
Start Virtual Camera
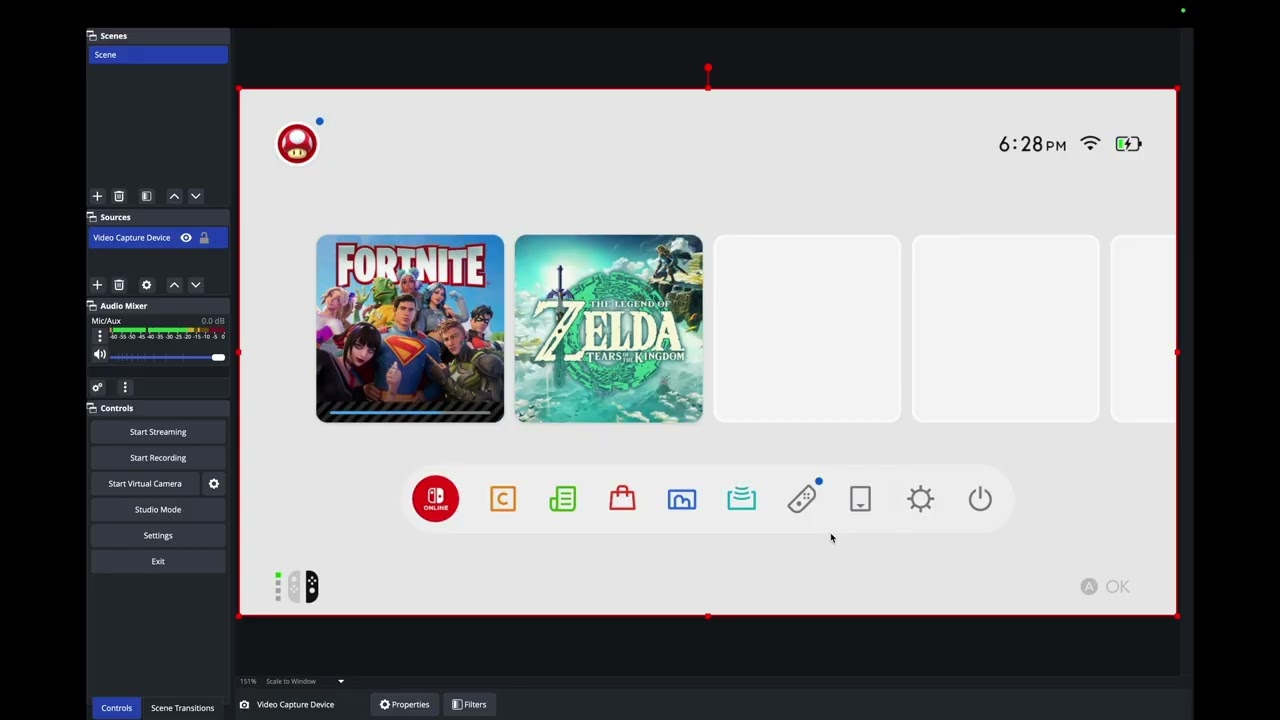[x=145, y=484]
